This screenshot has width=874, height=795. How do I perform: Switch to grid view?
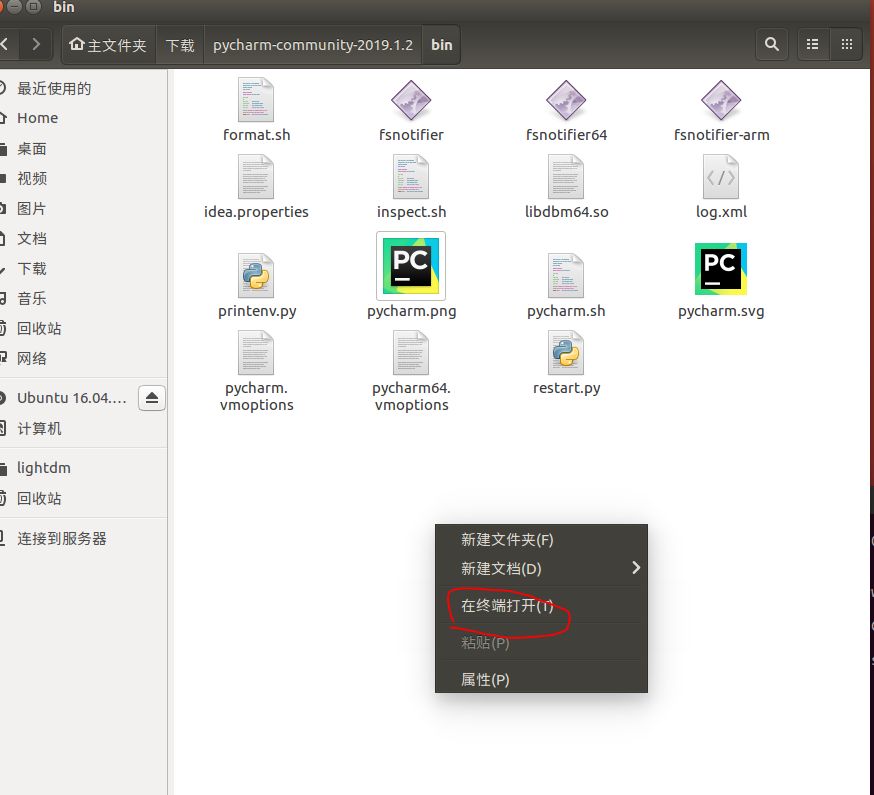(846, 44)
